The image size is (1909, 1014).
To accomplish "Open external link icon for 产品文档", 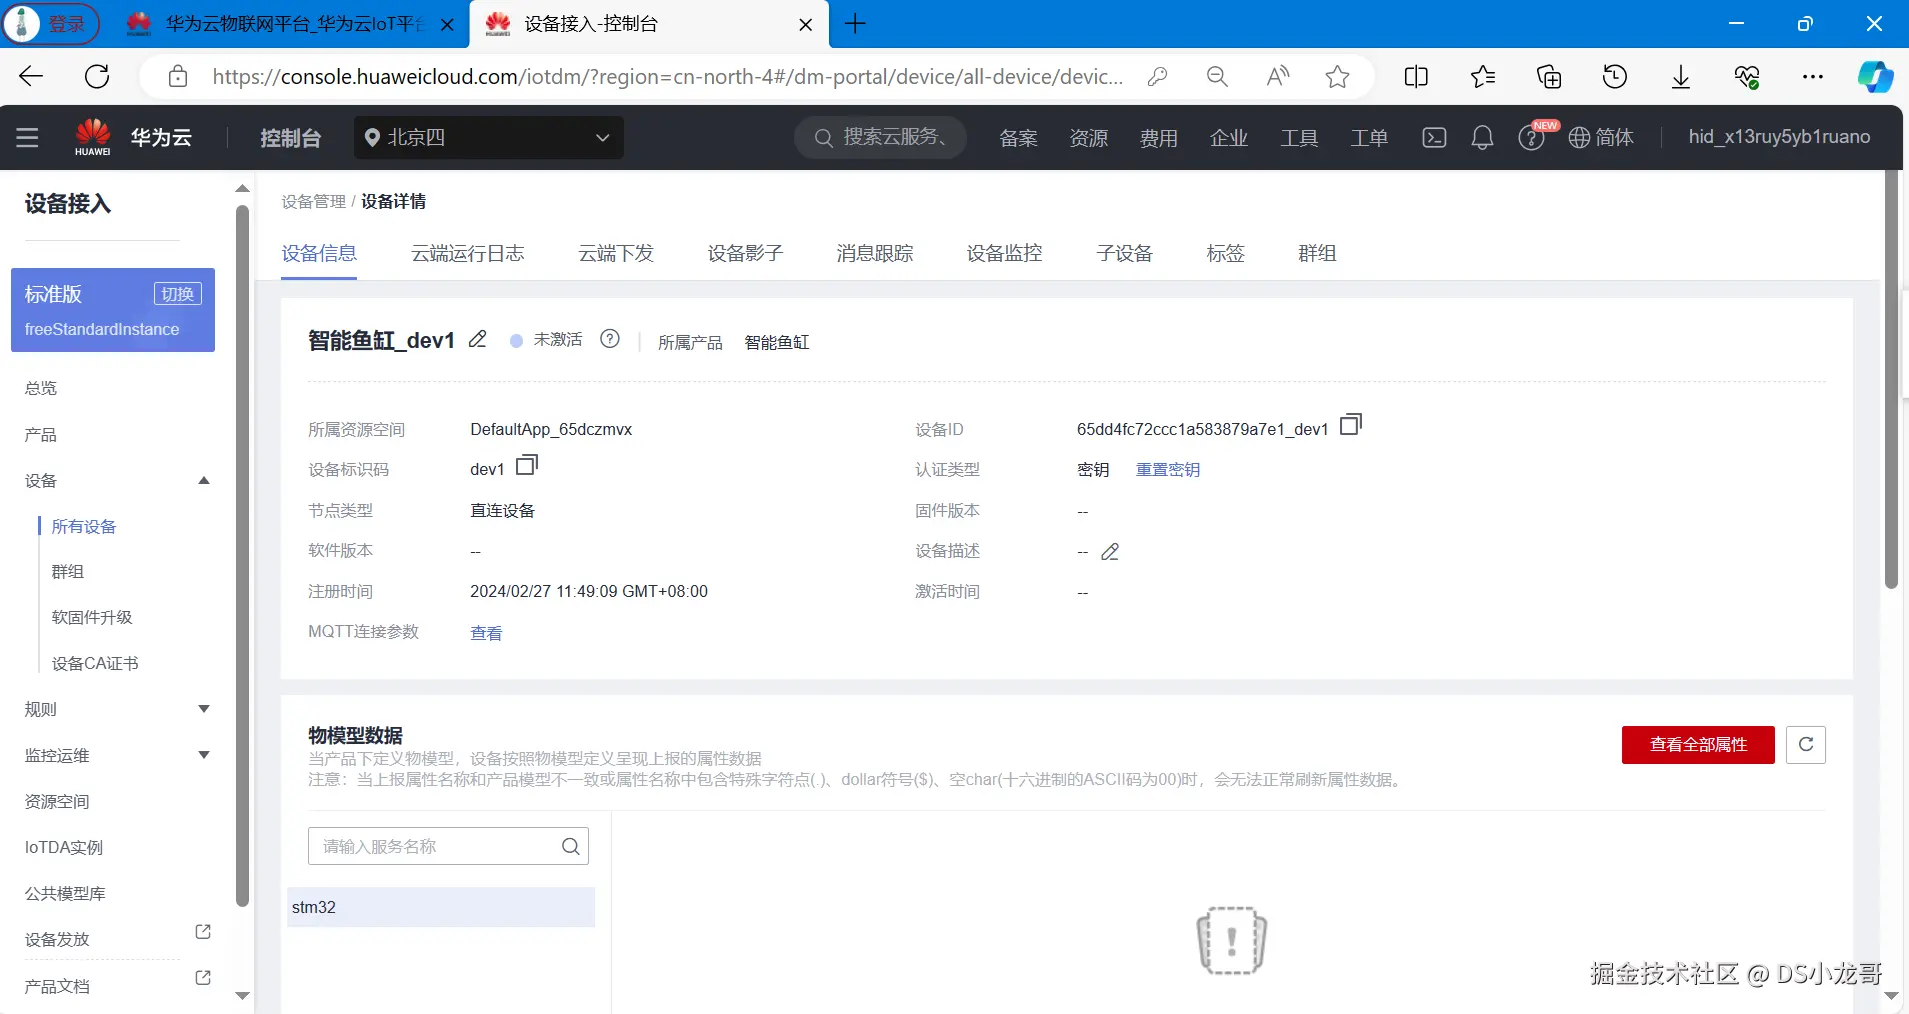I will point(203,978).
